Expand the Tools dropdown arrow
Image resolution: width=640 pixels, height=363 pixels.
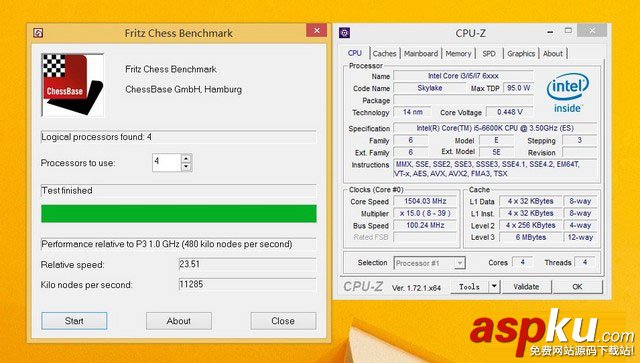click(x=494, y=287)
